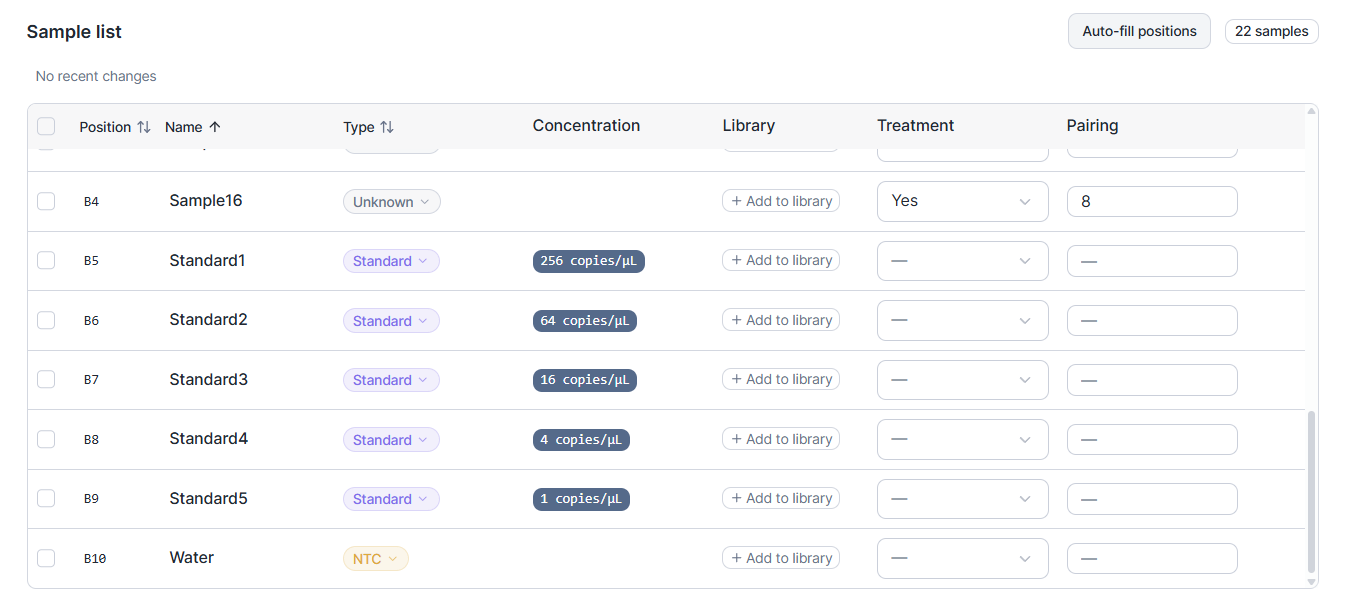Open the Standard type dropdown for Standard2
This screenshot has width=1349, height=609.
click(391, 321)
